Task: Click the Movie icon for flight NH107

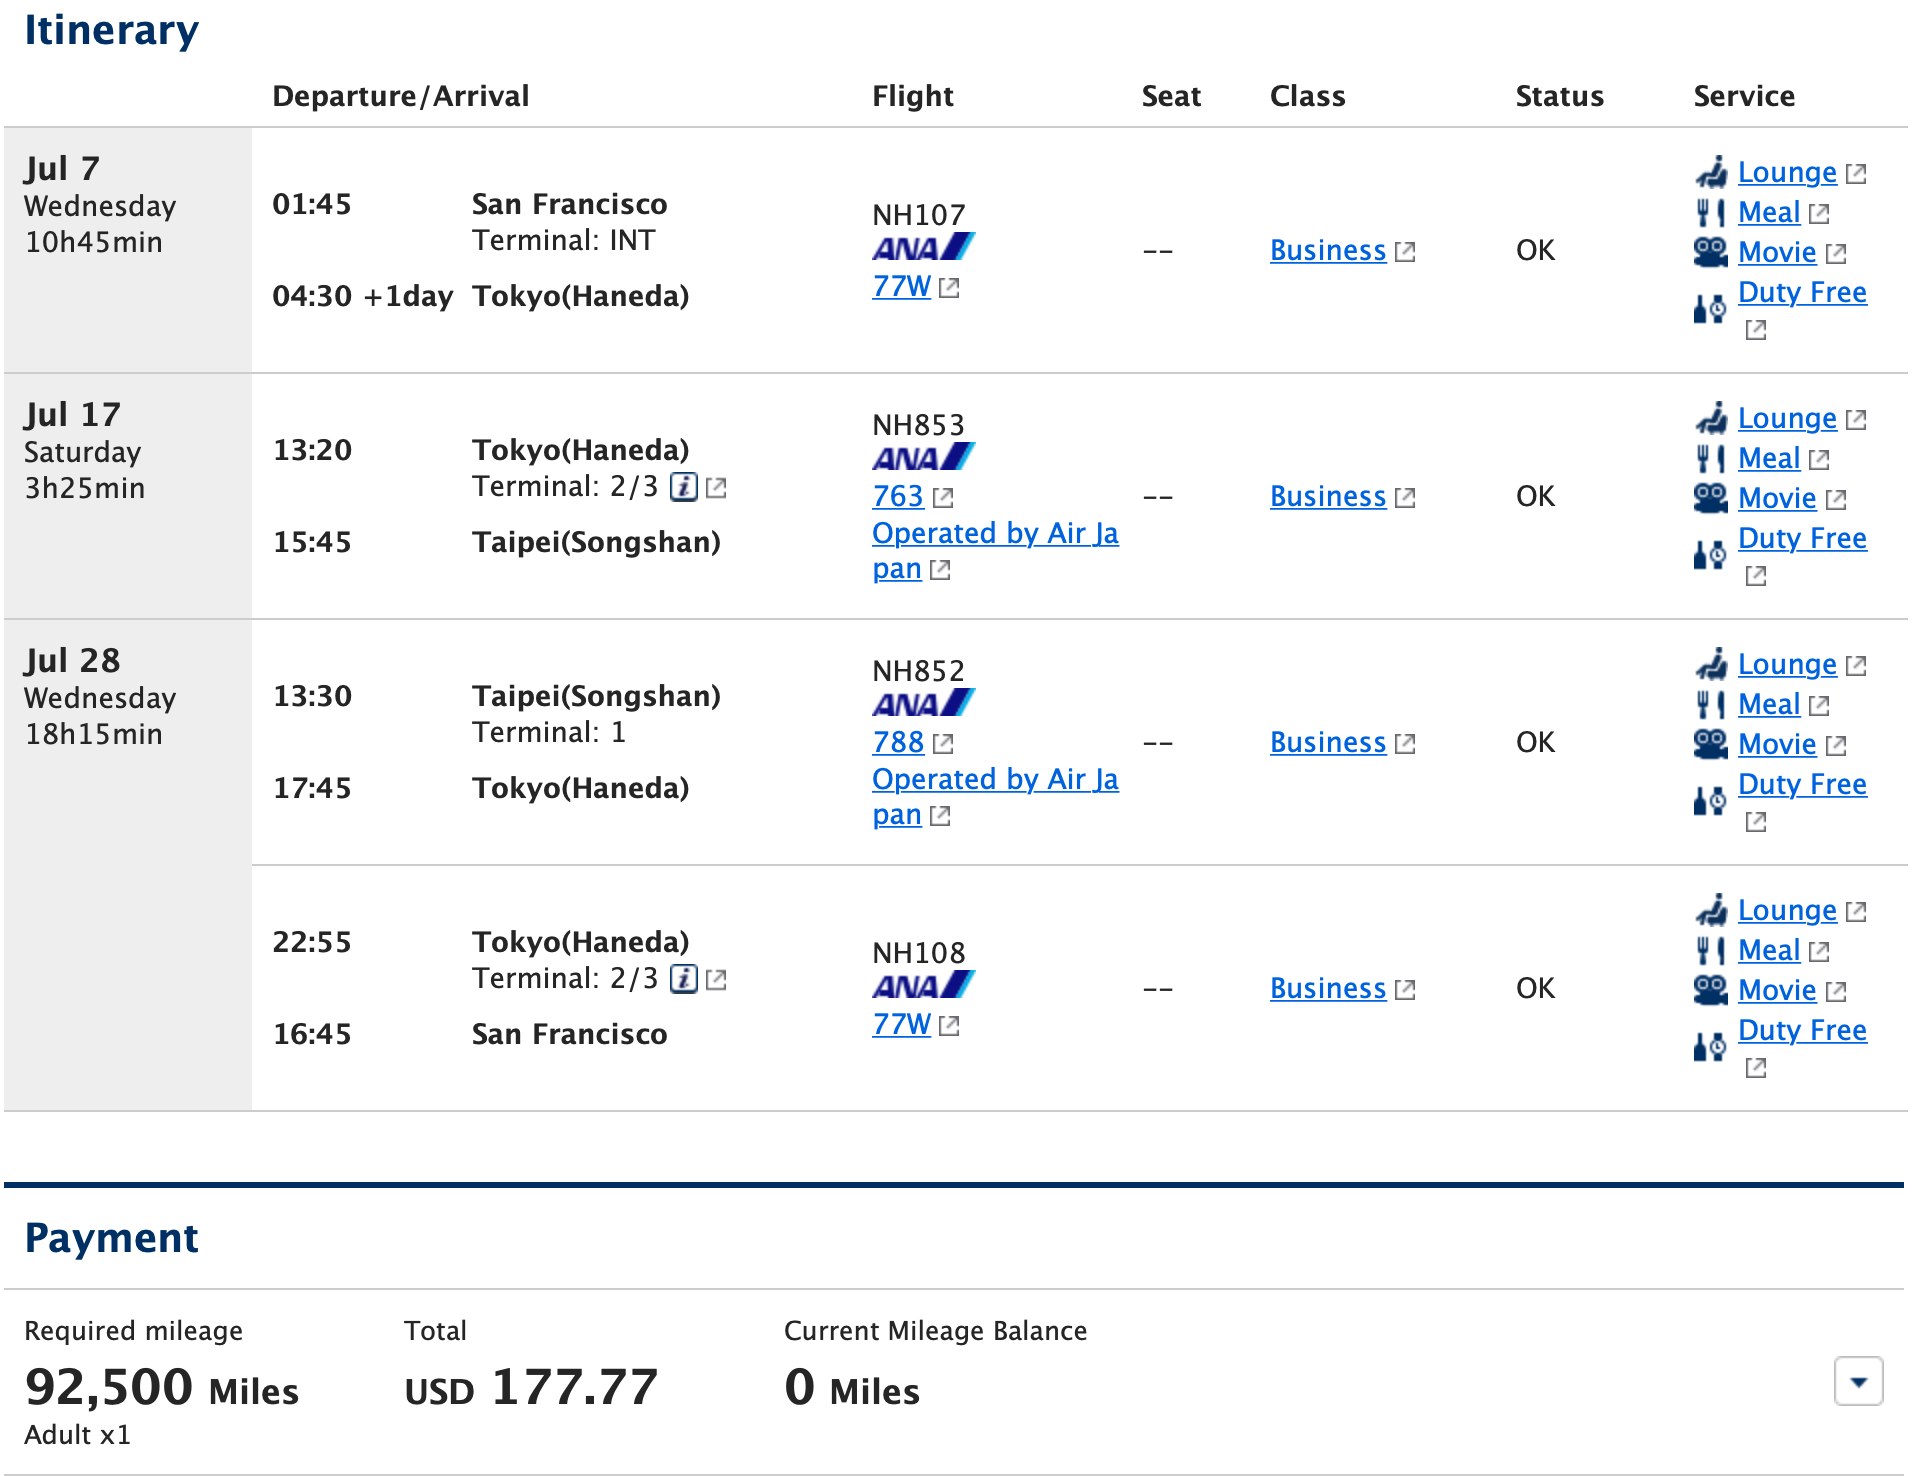Action: 1711,252
